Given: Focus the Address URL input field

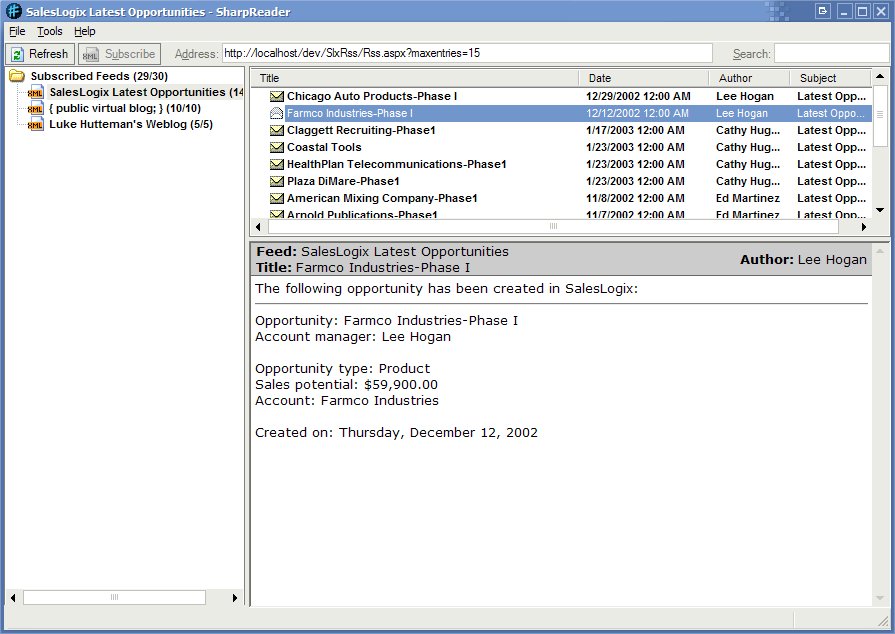Looking at the screenshot, I should [467, 54].
